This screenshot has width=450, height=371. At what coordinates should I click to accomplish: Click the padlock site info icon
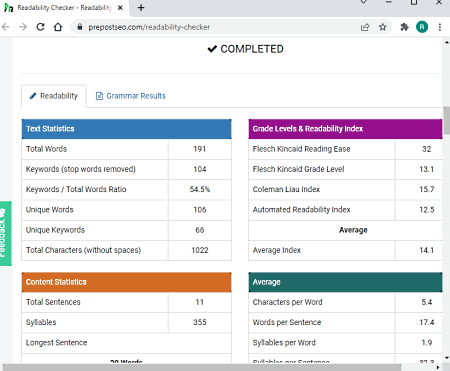(x=80, y=27)
